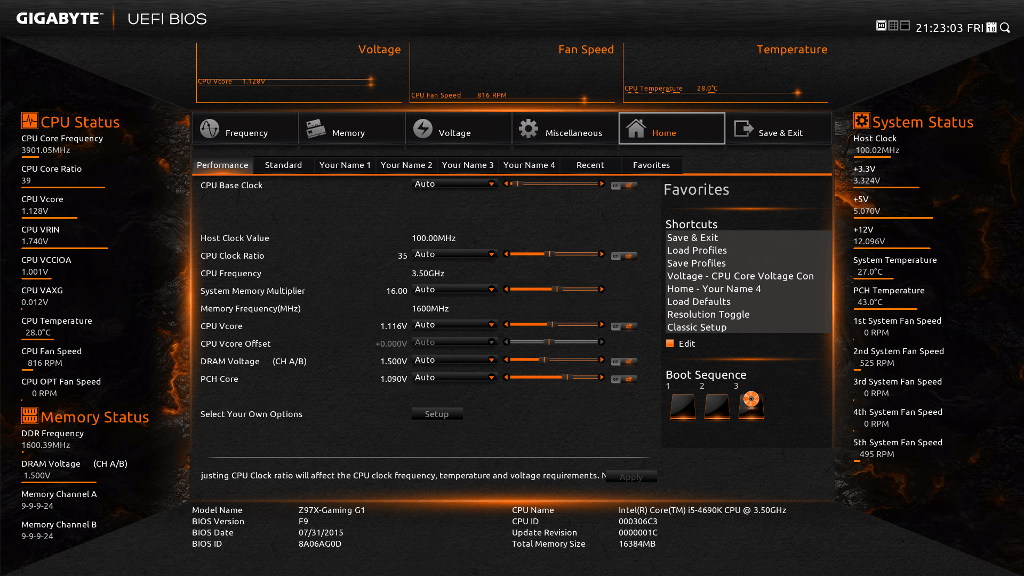Viewport: 1024px width, 576px height.
Task: Open the Voltage section
Action: (x=458, y=128)
